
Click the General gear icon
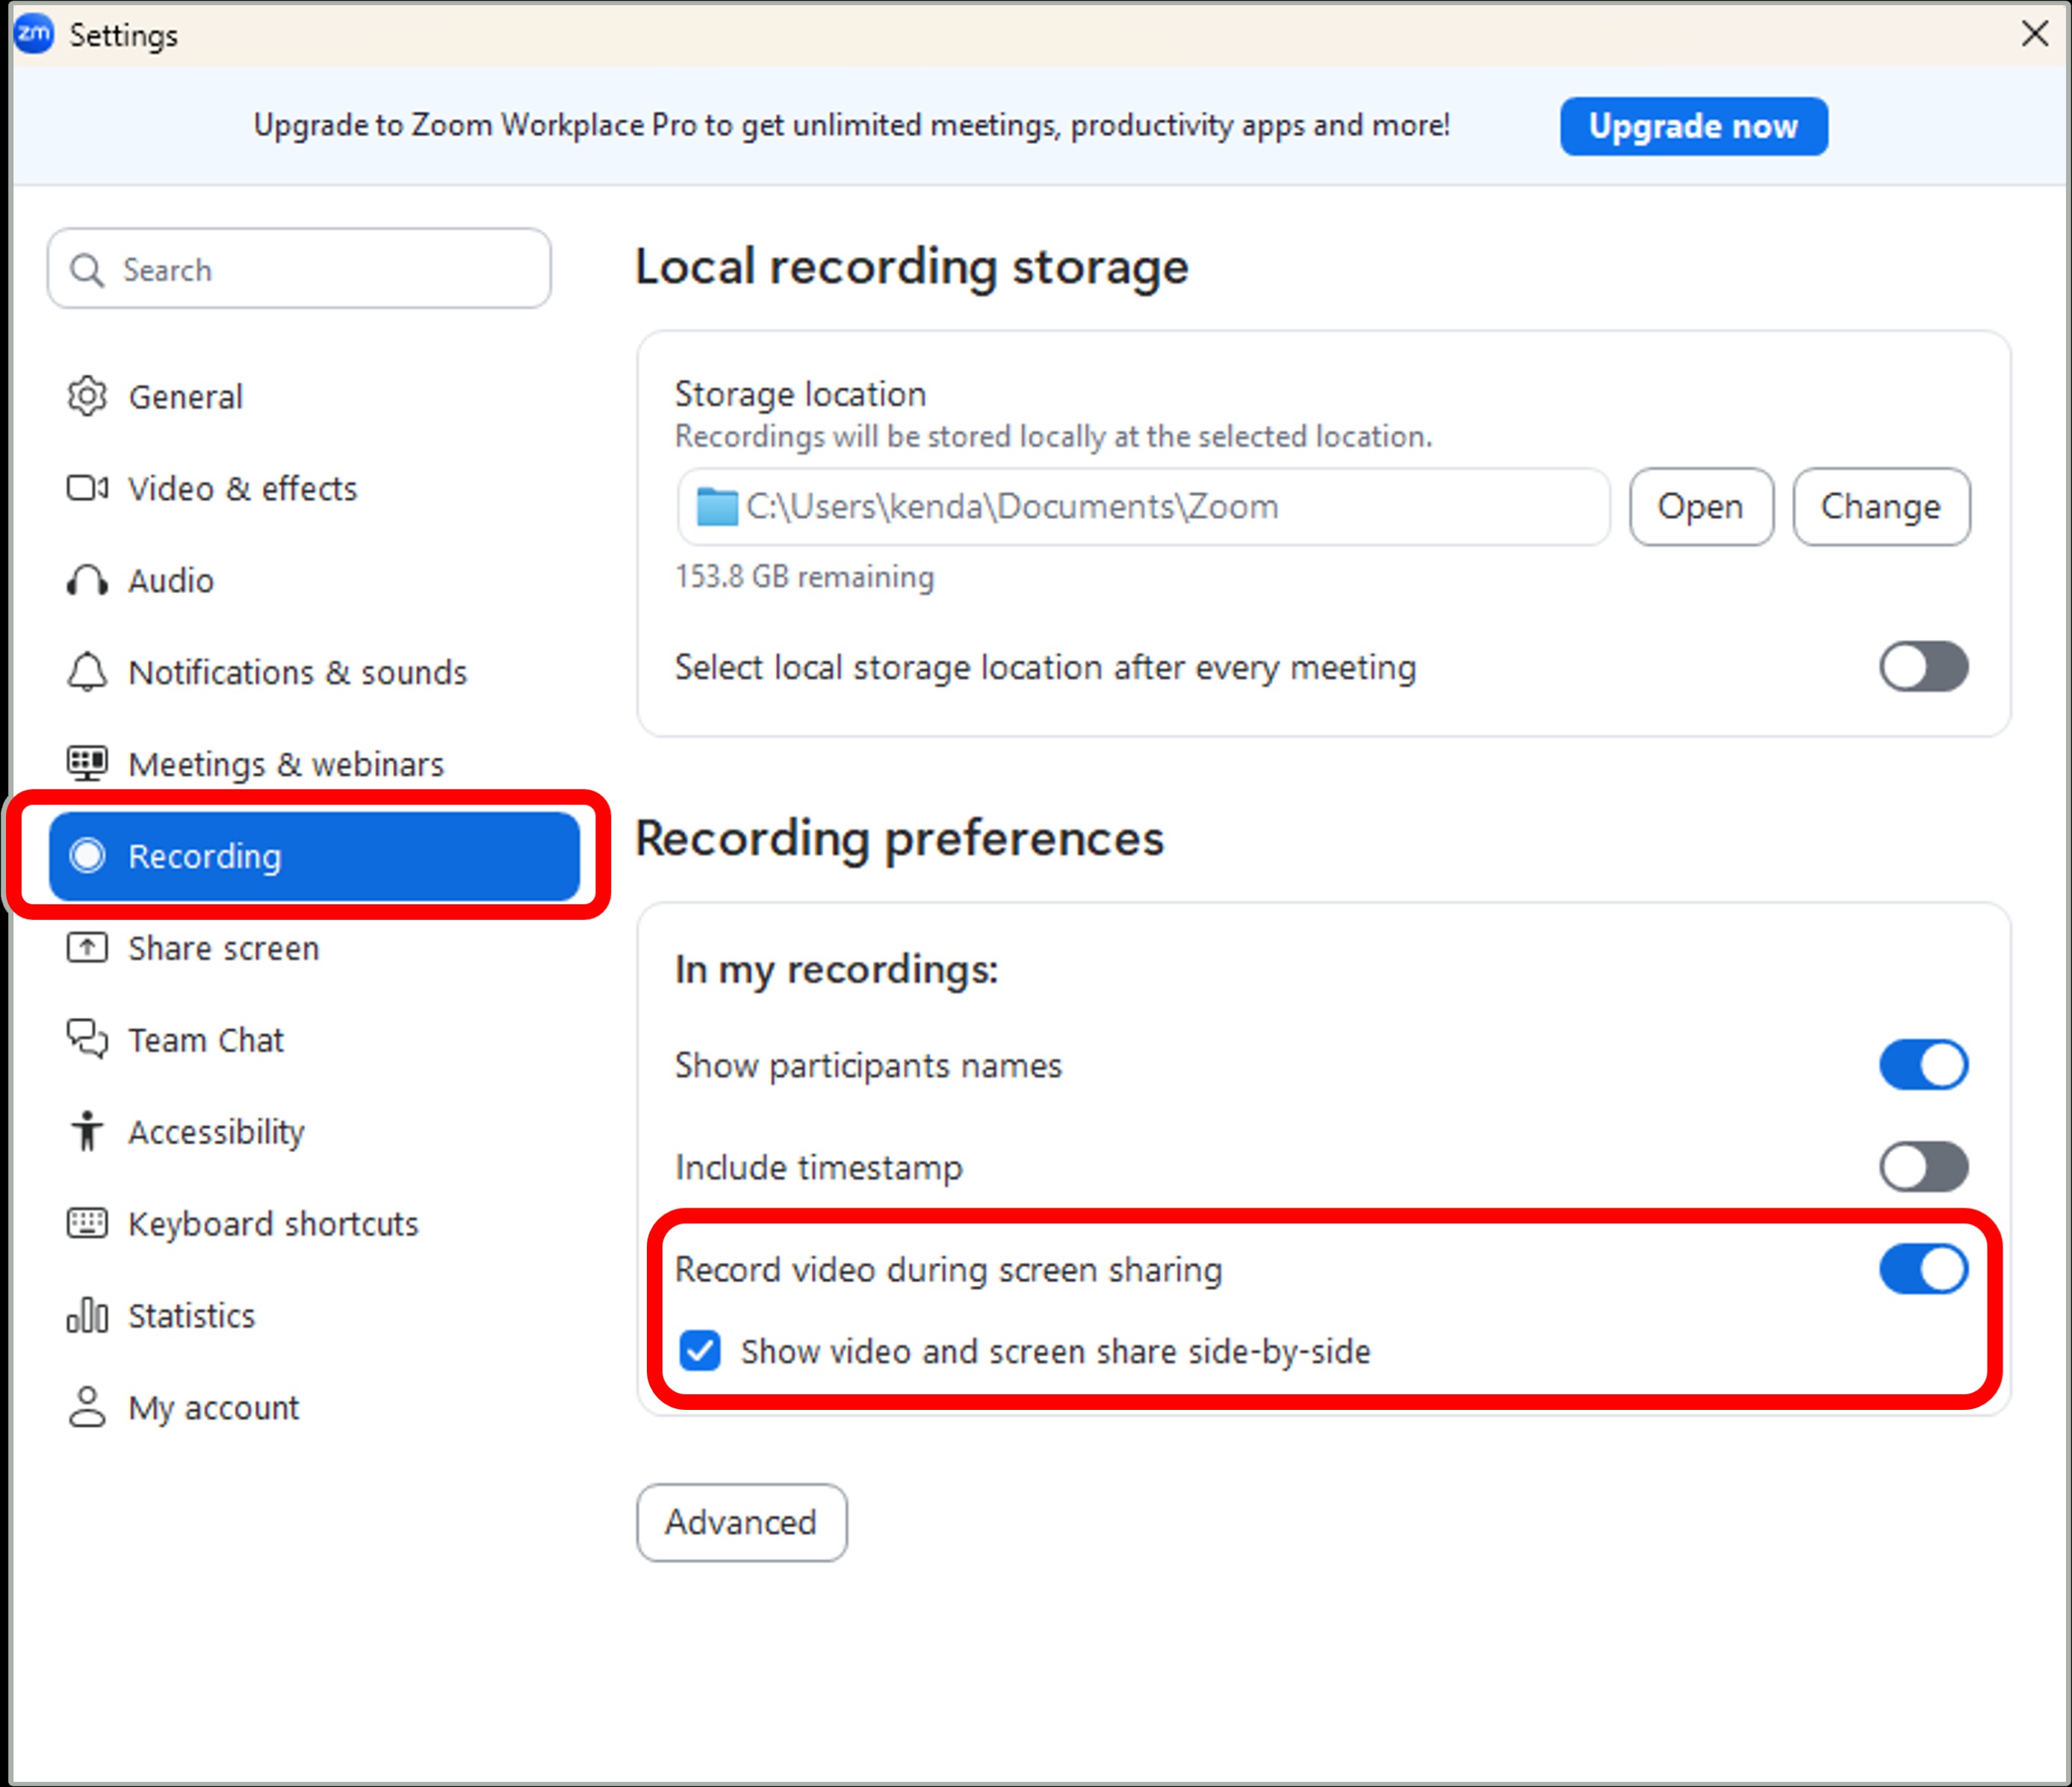[x=87, y=397]
